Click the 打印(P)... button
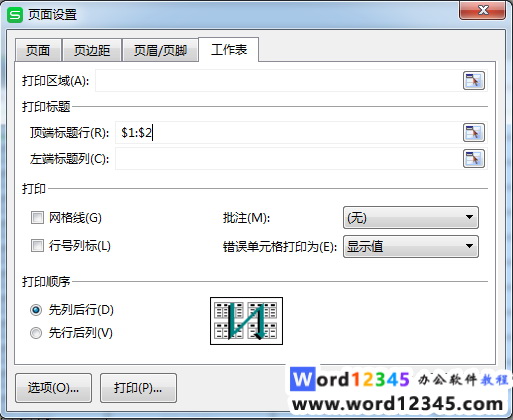Image resolution: width=513 pixels, height=420 pixels. click(138, 388)
